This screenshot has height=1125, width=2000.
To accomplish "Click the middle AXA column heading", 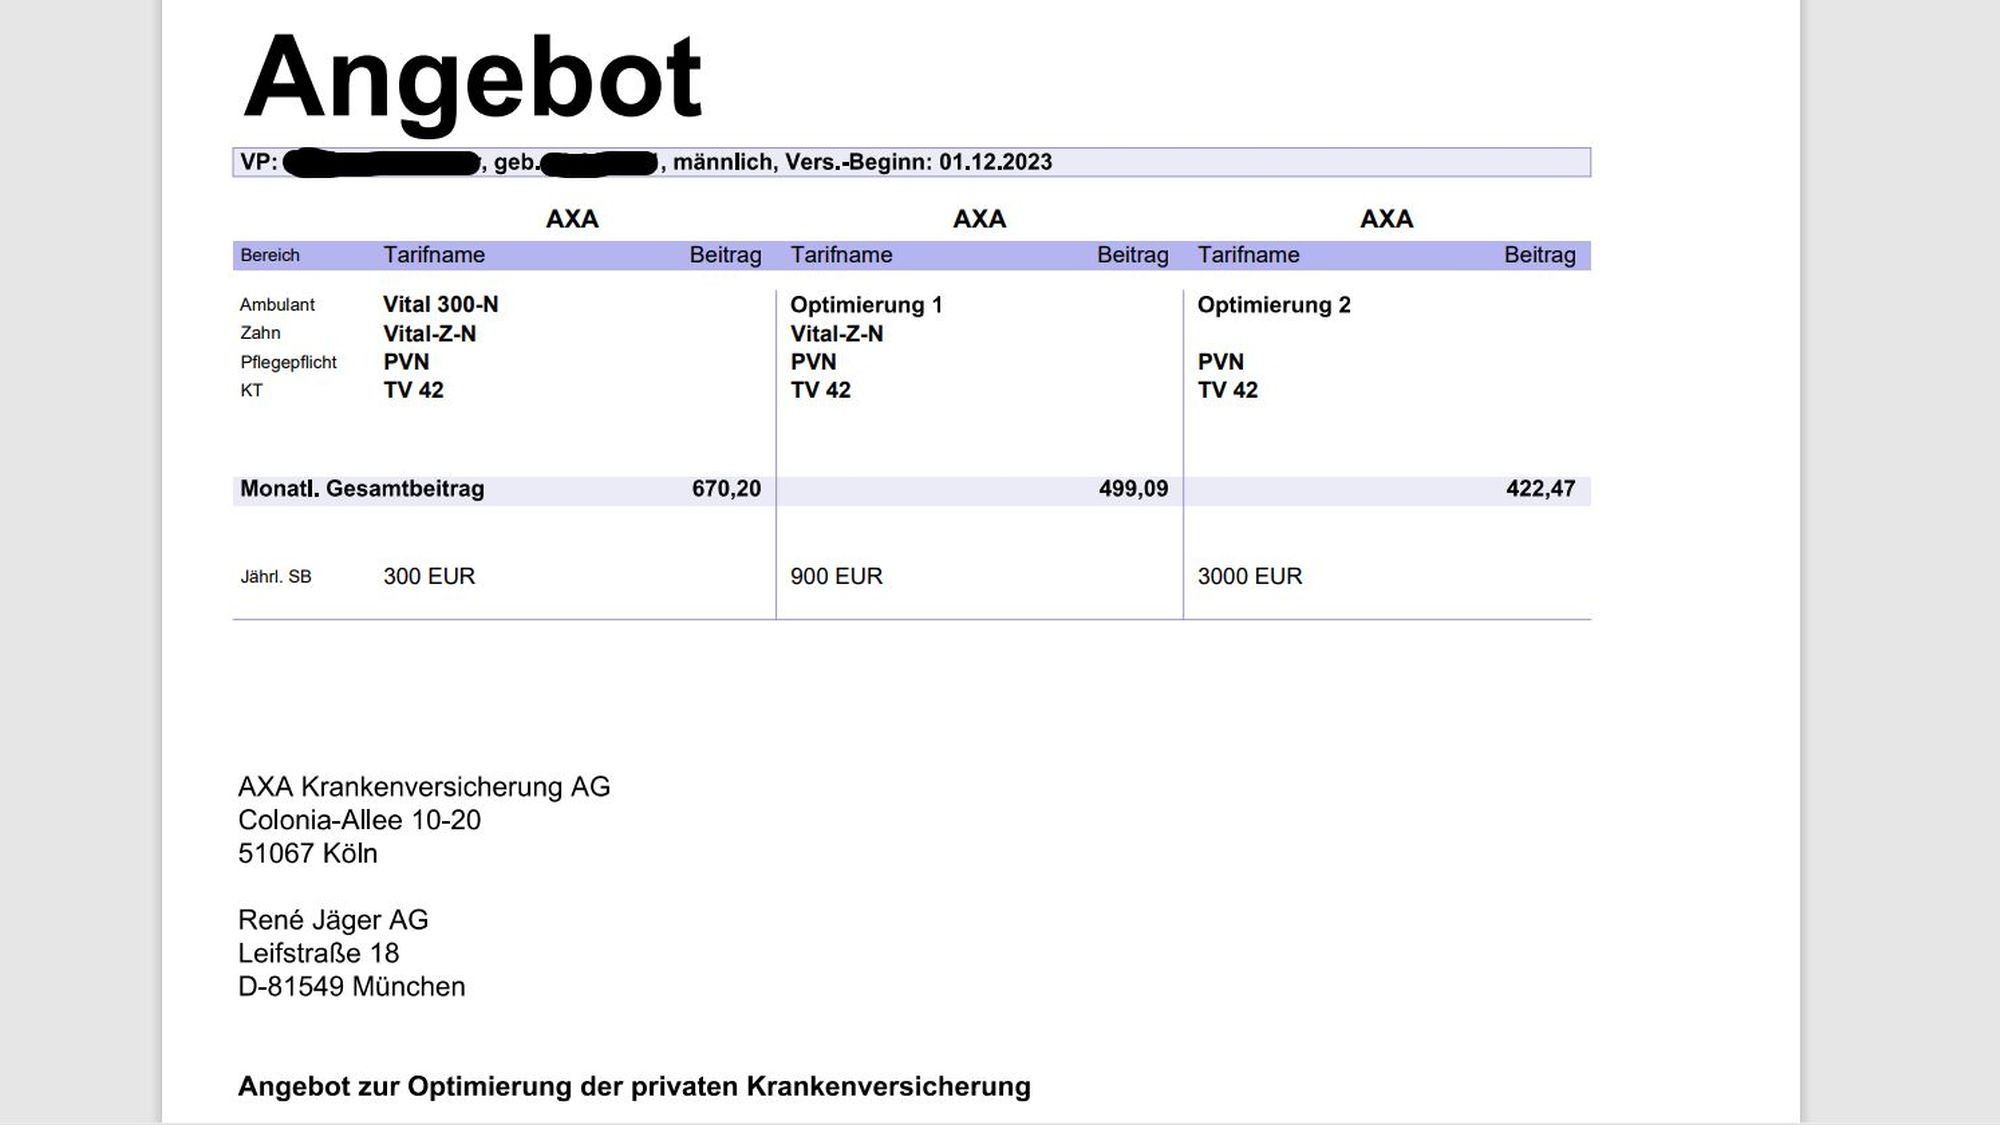I will click(979, 219).
